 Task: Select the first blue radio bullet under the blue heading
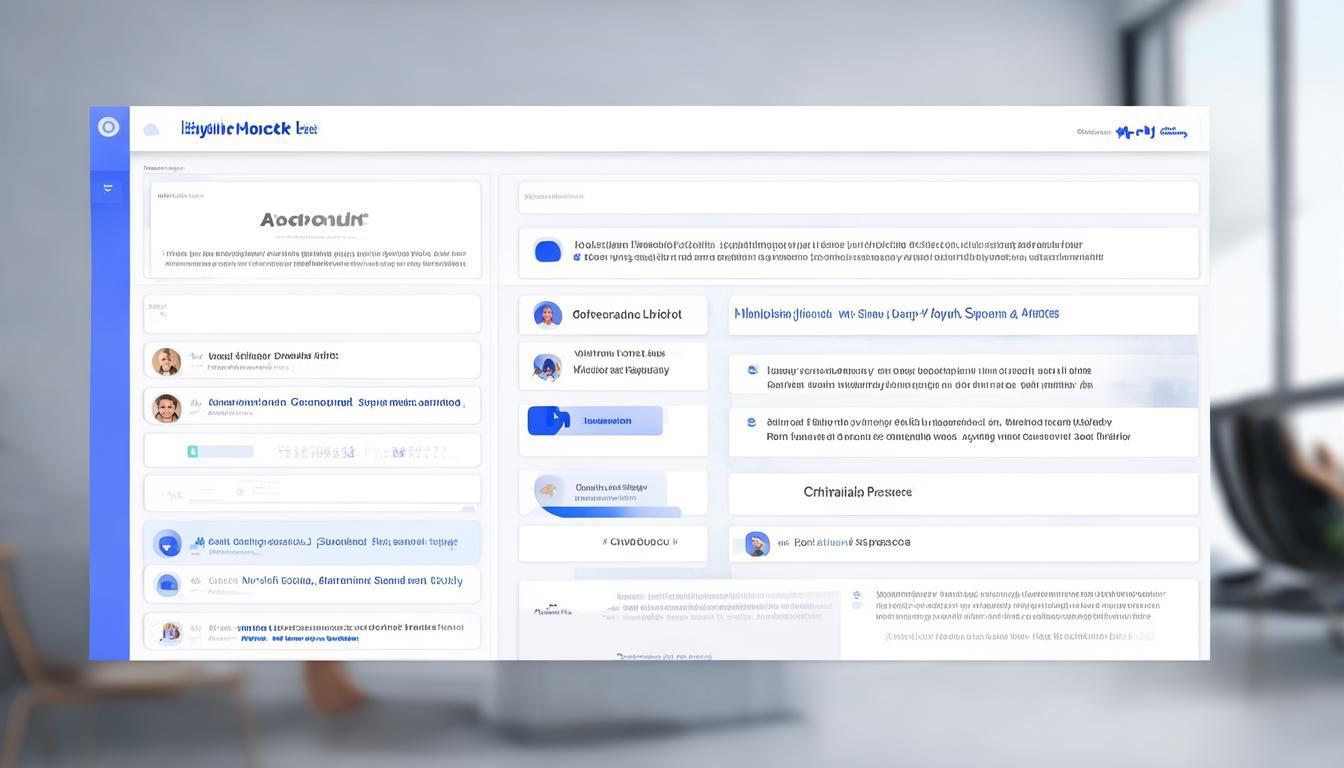(x=752, y=370)
